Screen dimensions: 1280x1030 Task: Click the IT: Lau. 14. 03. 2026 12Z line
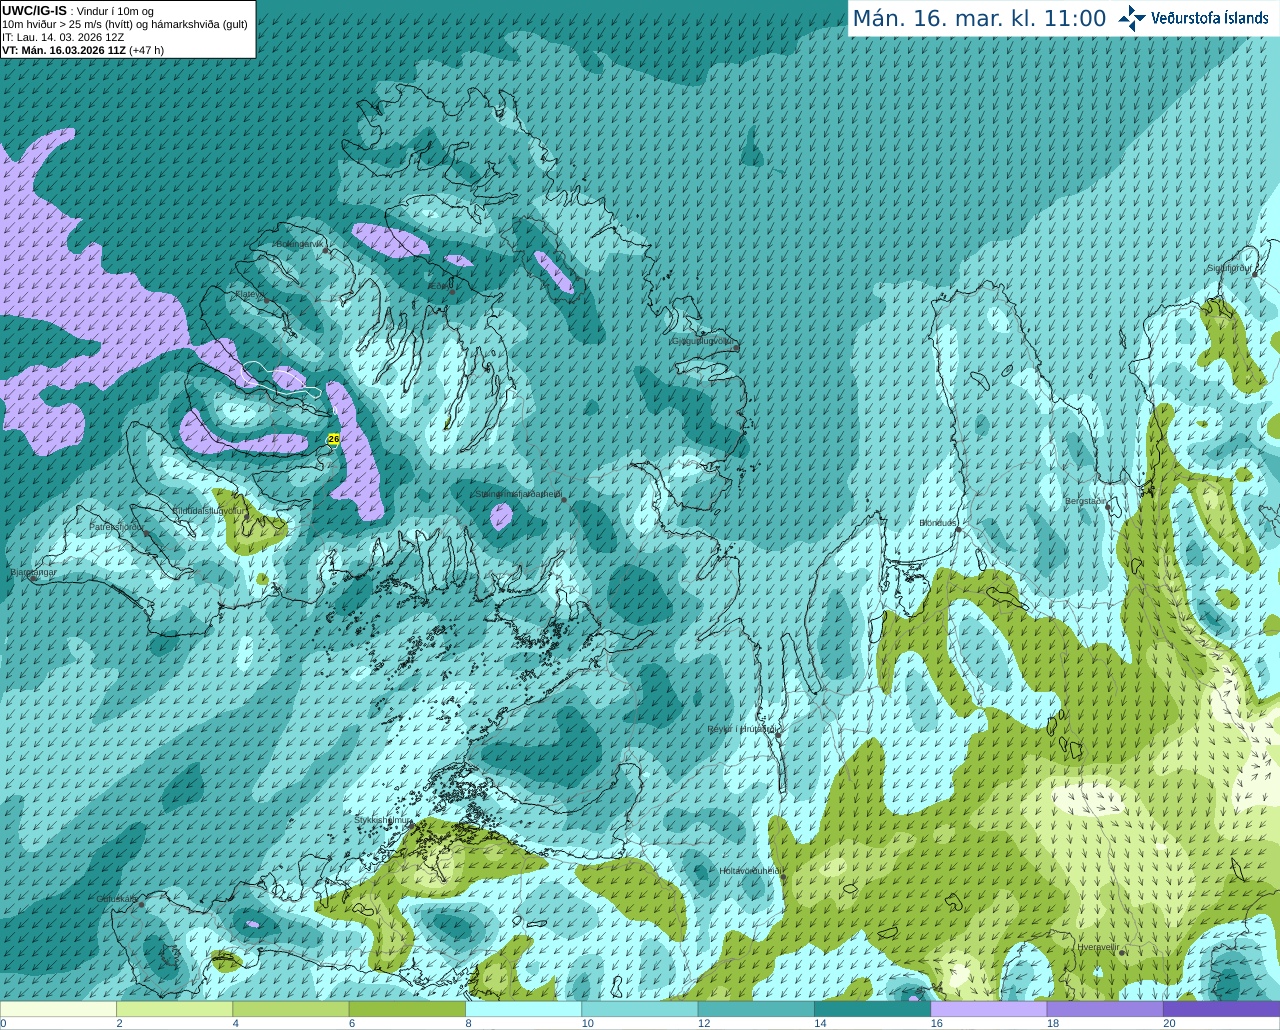(x=63, y=37)
